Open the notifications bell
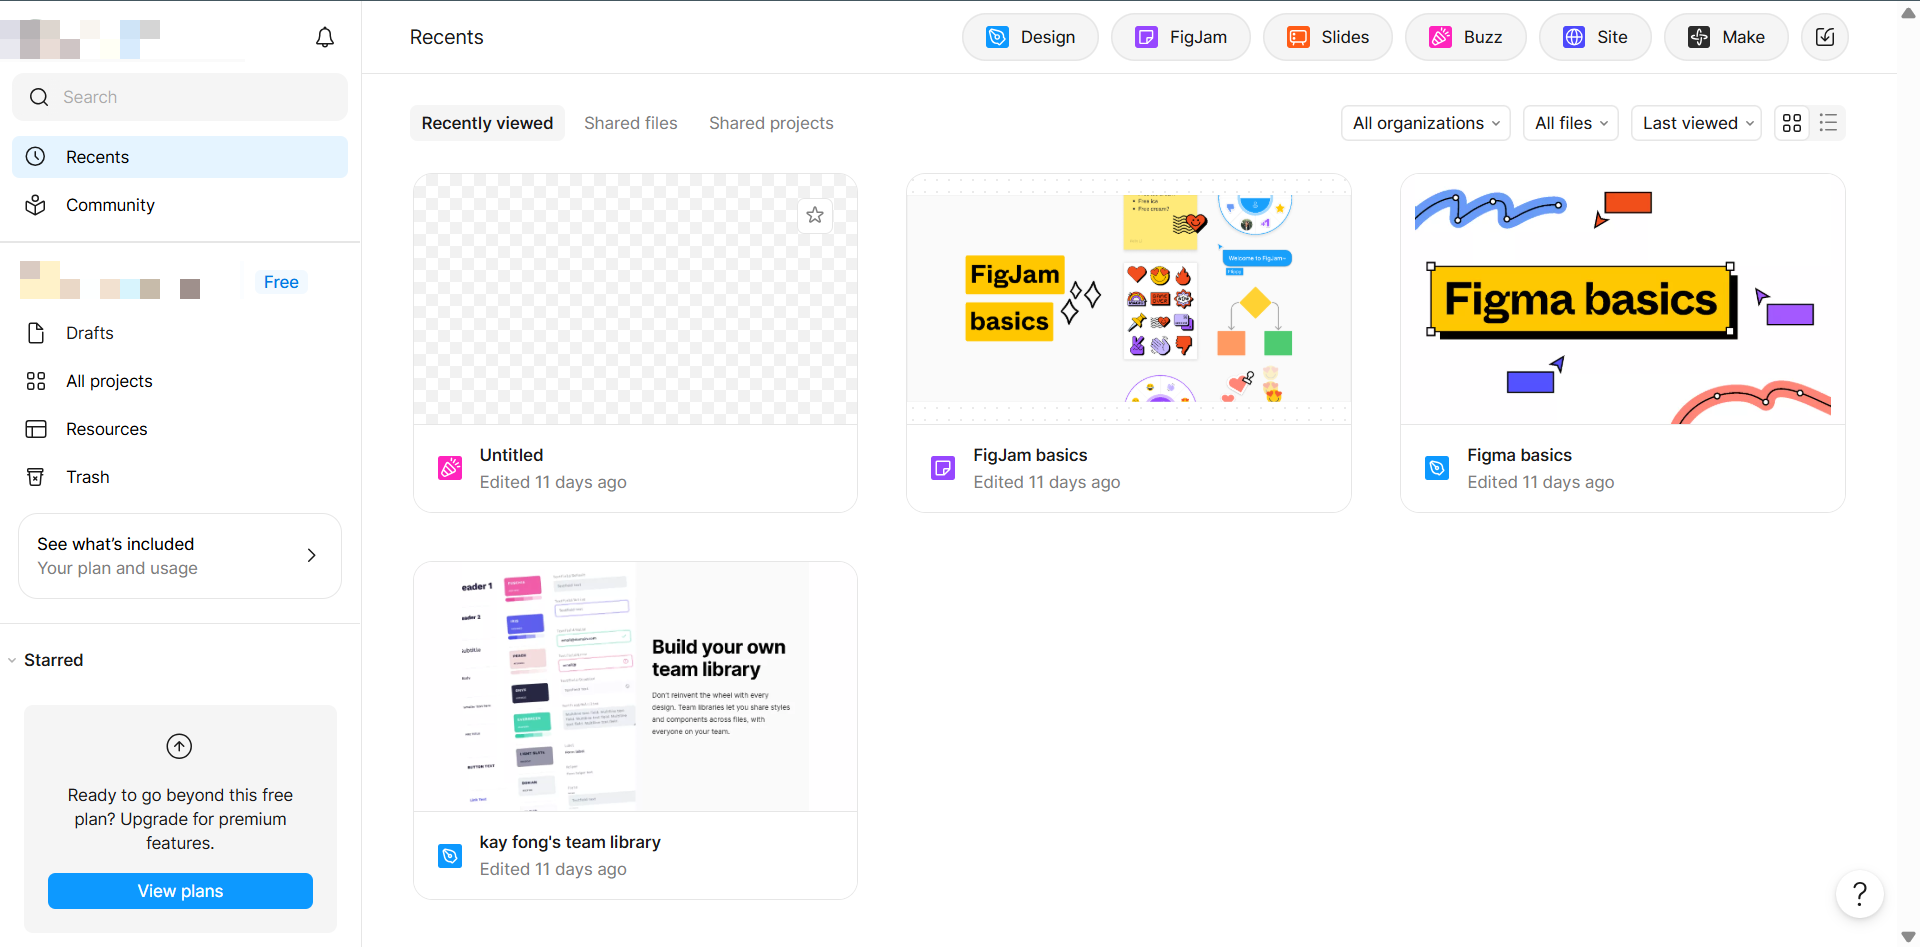1920x947 pixels. pos(325,37)
